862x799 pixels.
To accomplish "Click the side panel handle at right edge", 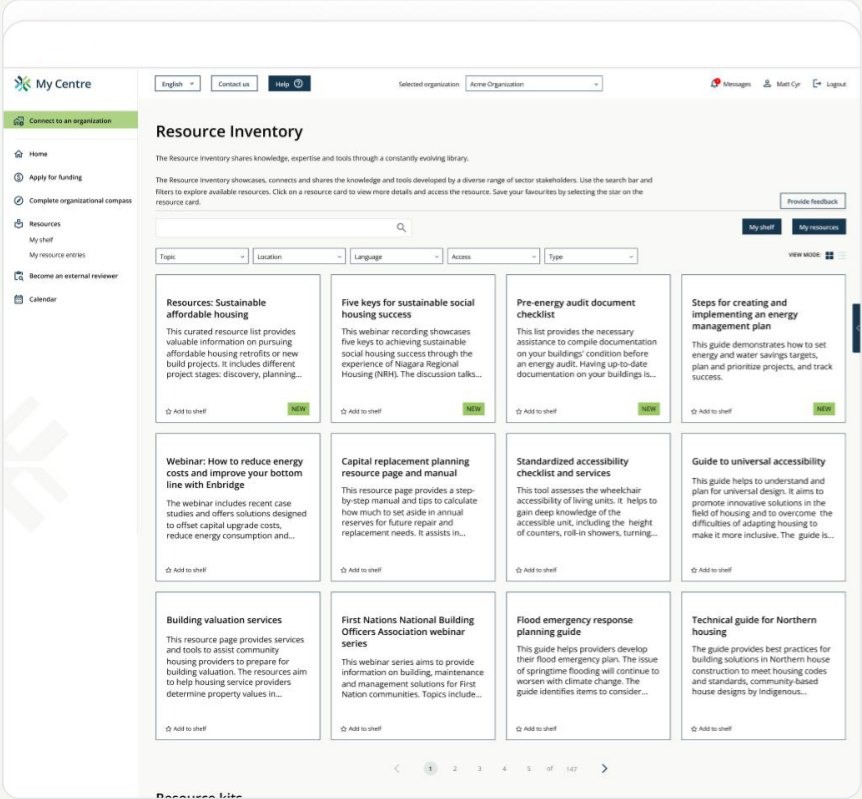I will pos(857,328).
